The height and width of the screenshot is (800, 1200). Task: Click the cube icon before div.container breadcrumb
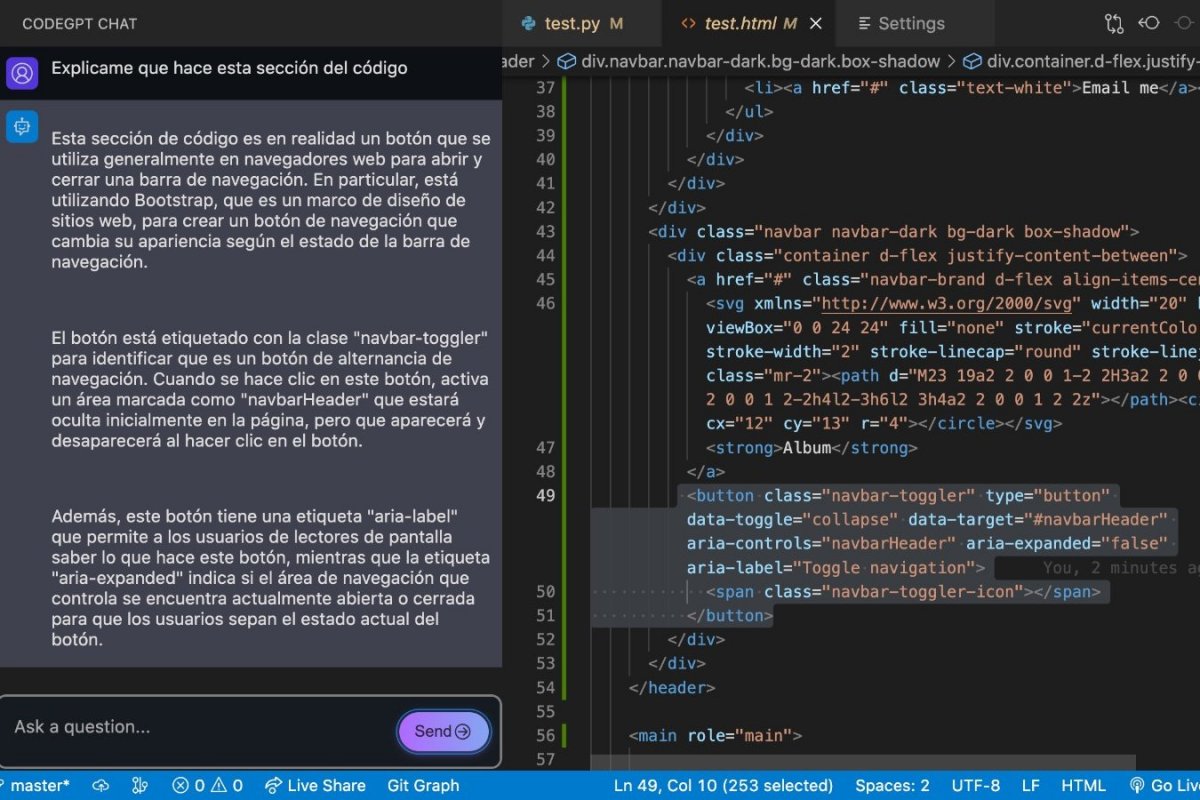(x=973, y=61)
